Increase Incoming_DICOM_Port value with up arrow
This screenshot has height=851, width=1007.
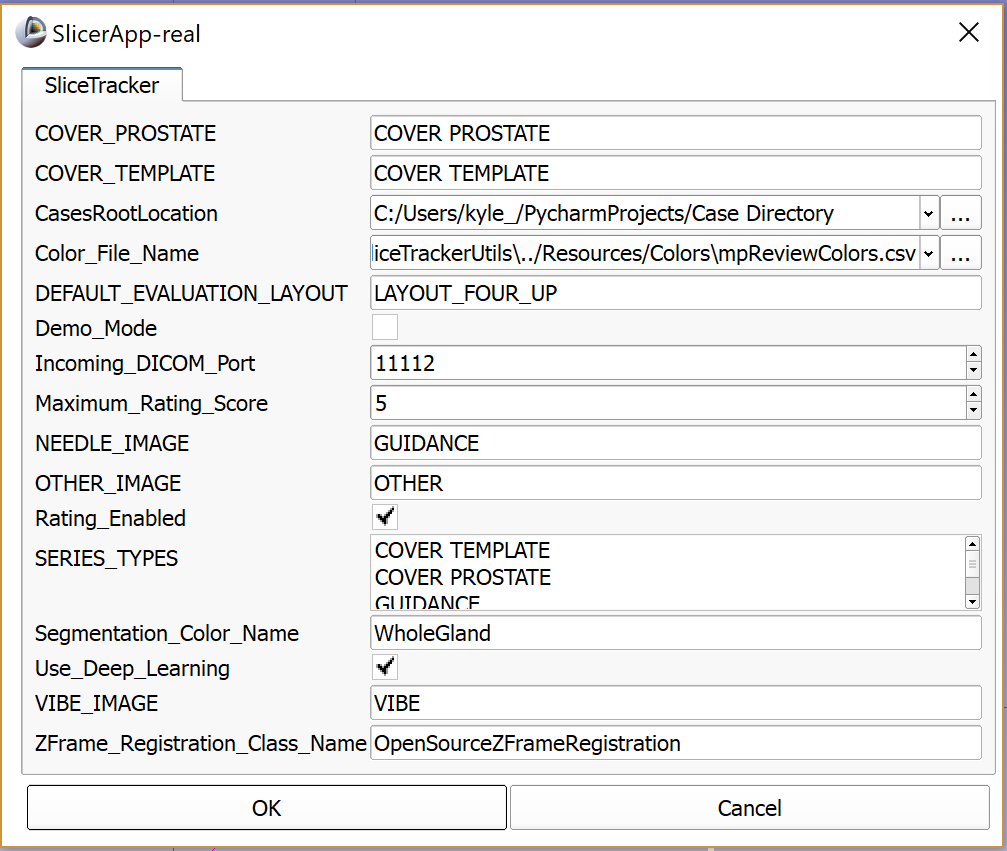tap(973, 355)
